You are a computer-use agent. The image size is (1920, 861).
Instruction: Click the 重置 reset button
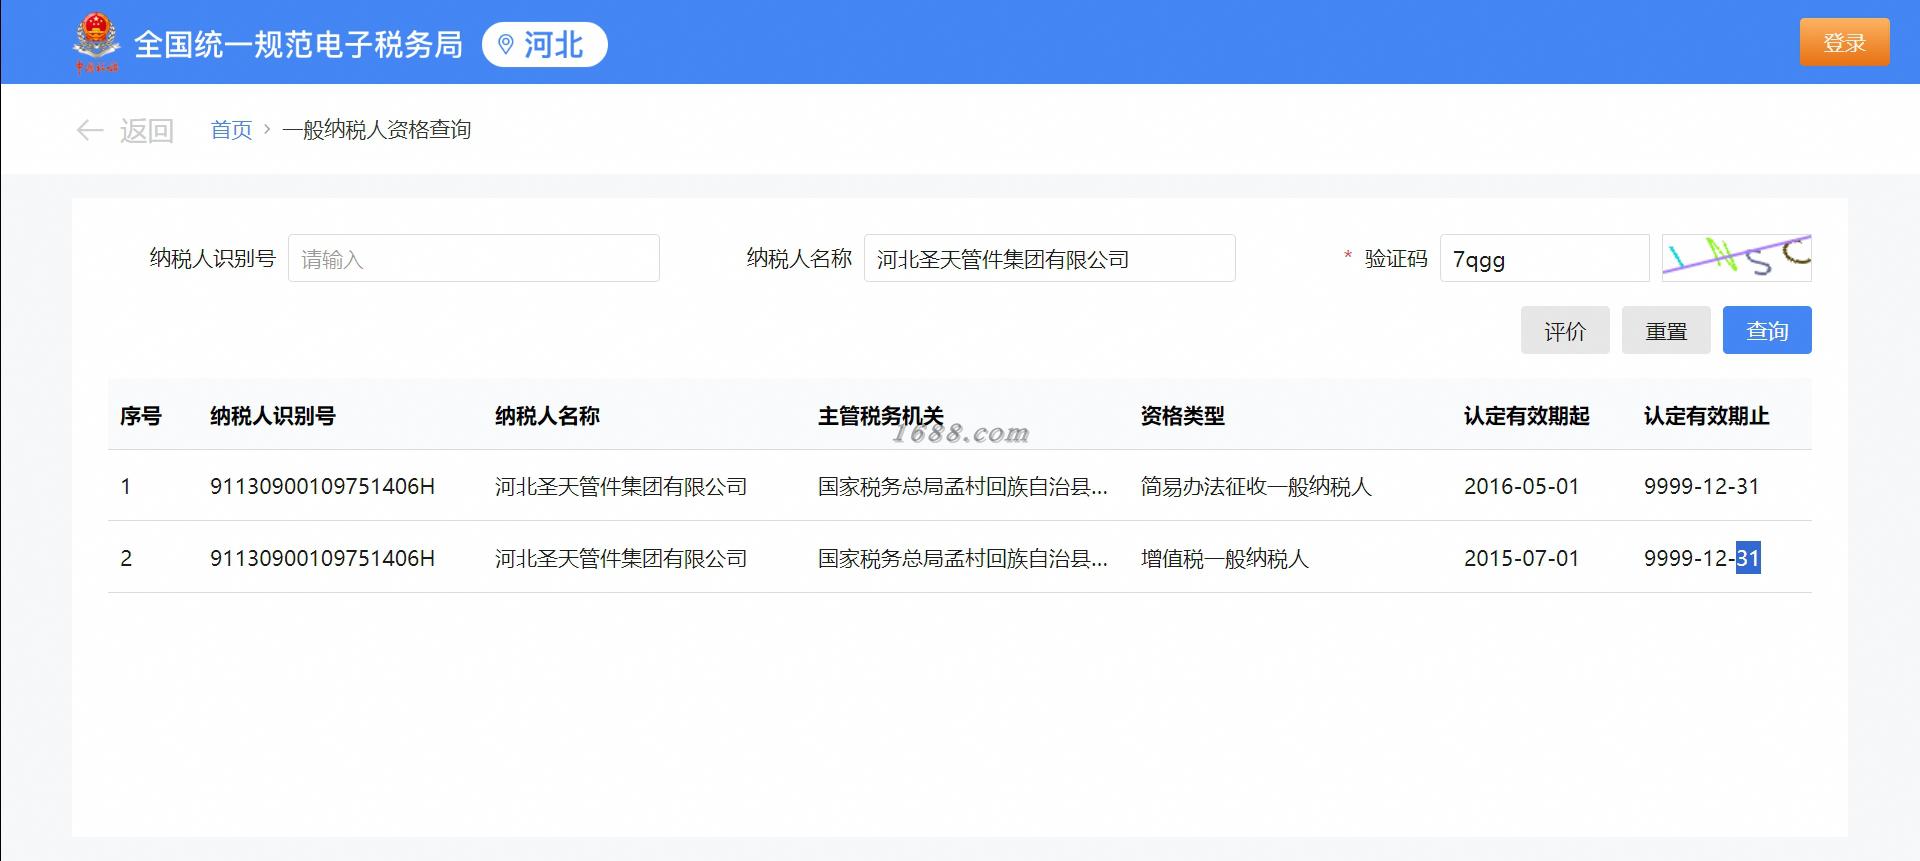point(1666,330)
